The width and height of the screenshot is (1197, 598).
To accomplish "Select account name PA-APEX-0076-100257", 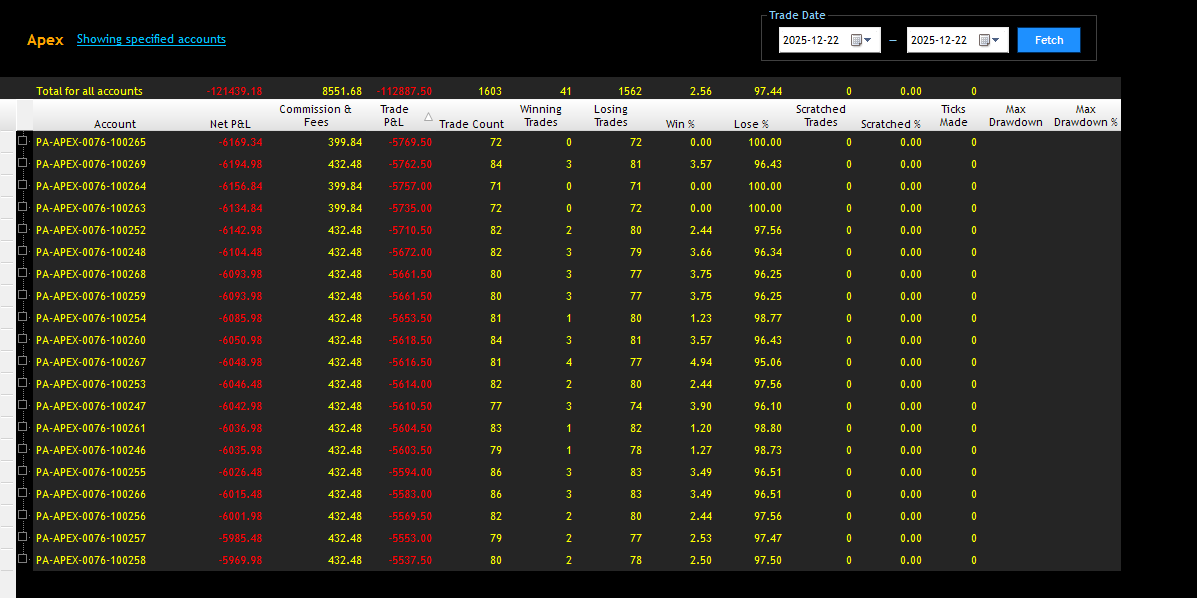I will click(91, 538).
